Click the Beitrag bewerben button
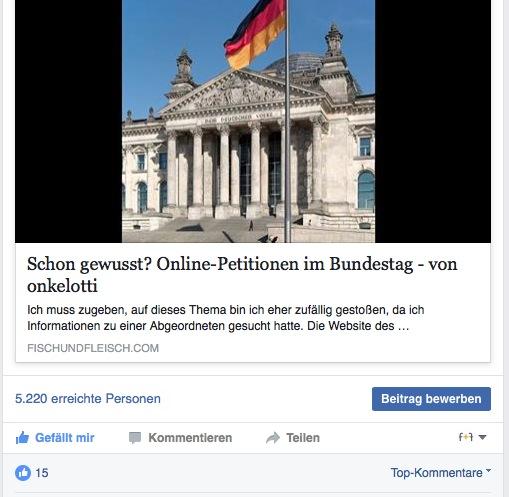The height and width of the screenshot is (497, 509). (x=431, y=399)
